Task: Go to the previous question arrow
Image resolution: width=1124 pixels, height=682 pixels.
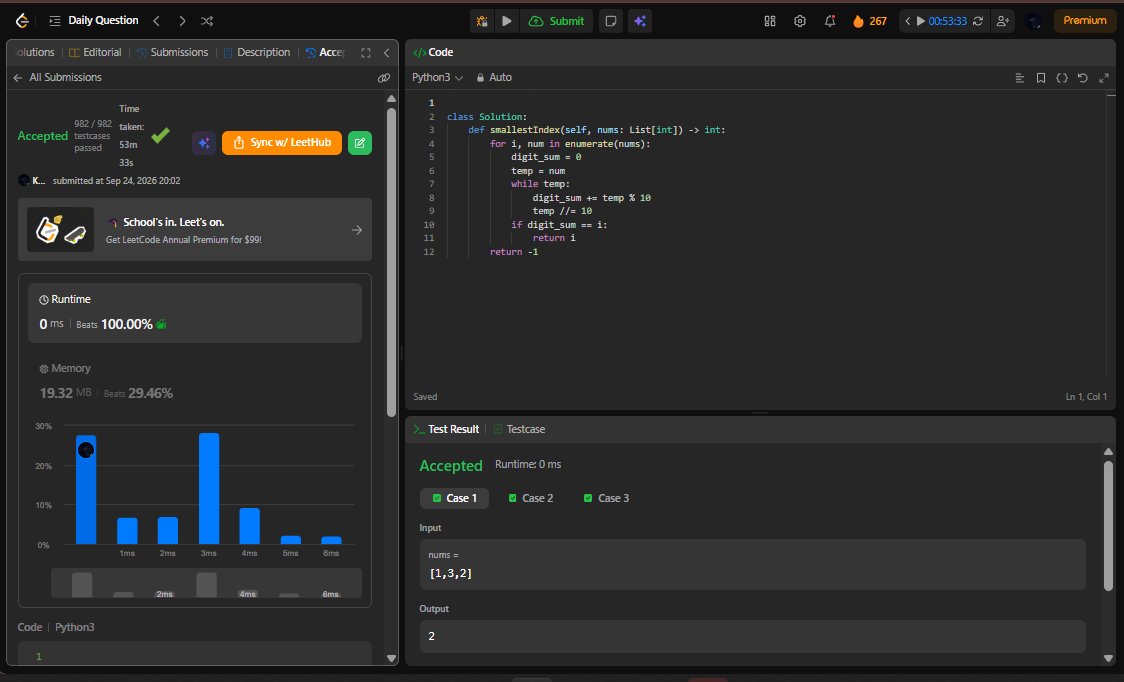Action: [156, 21]
